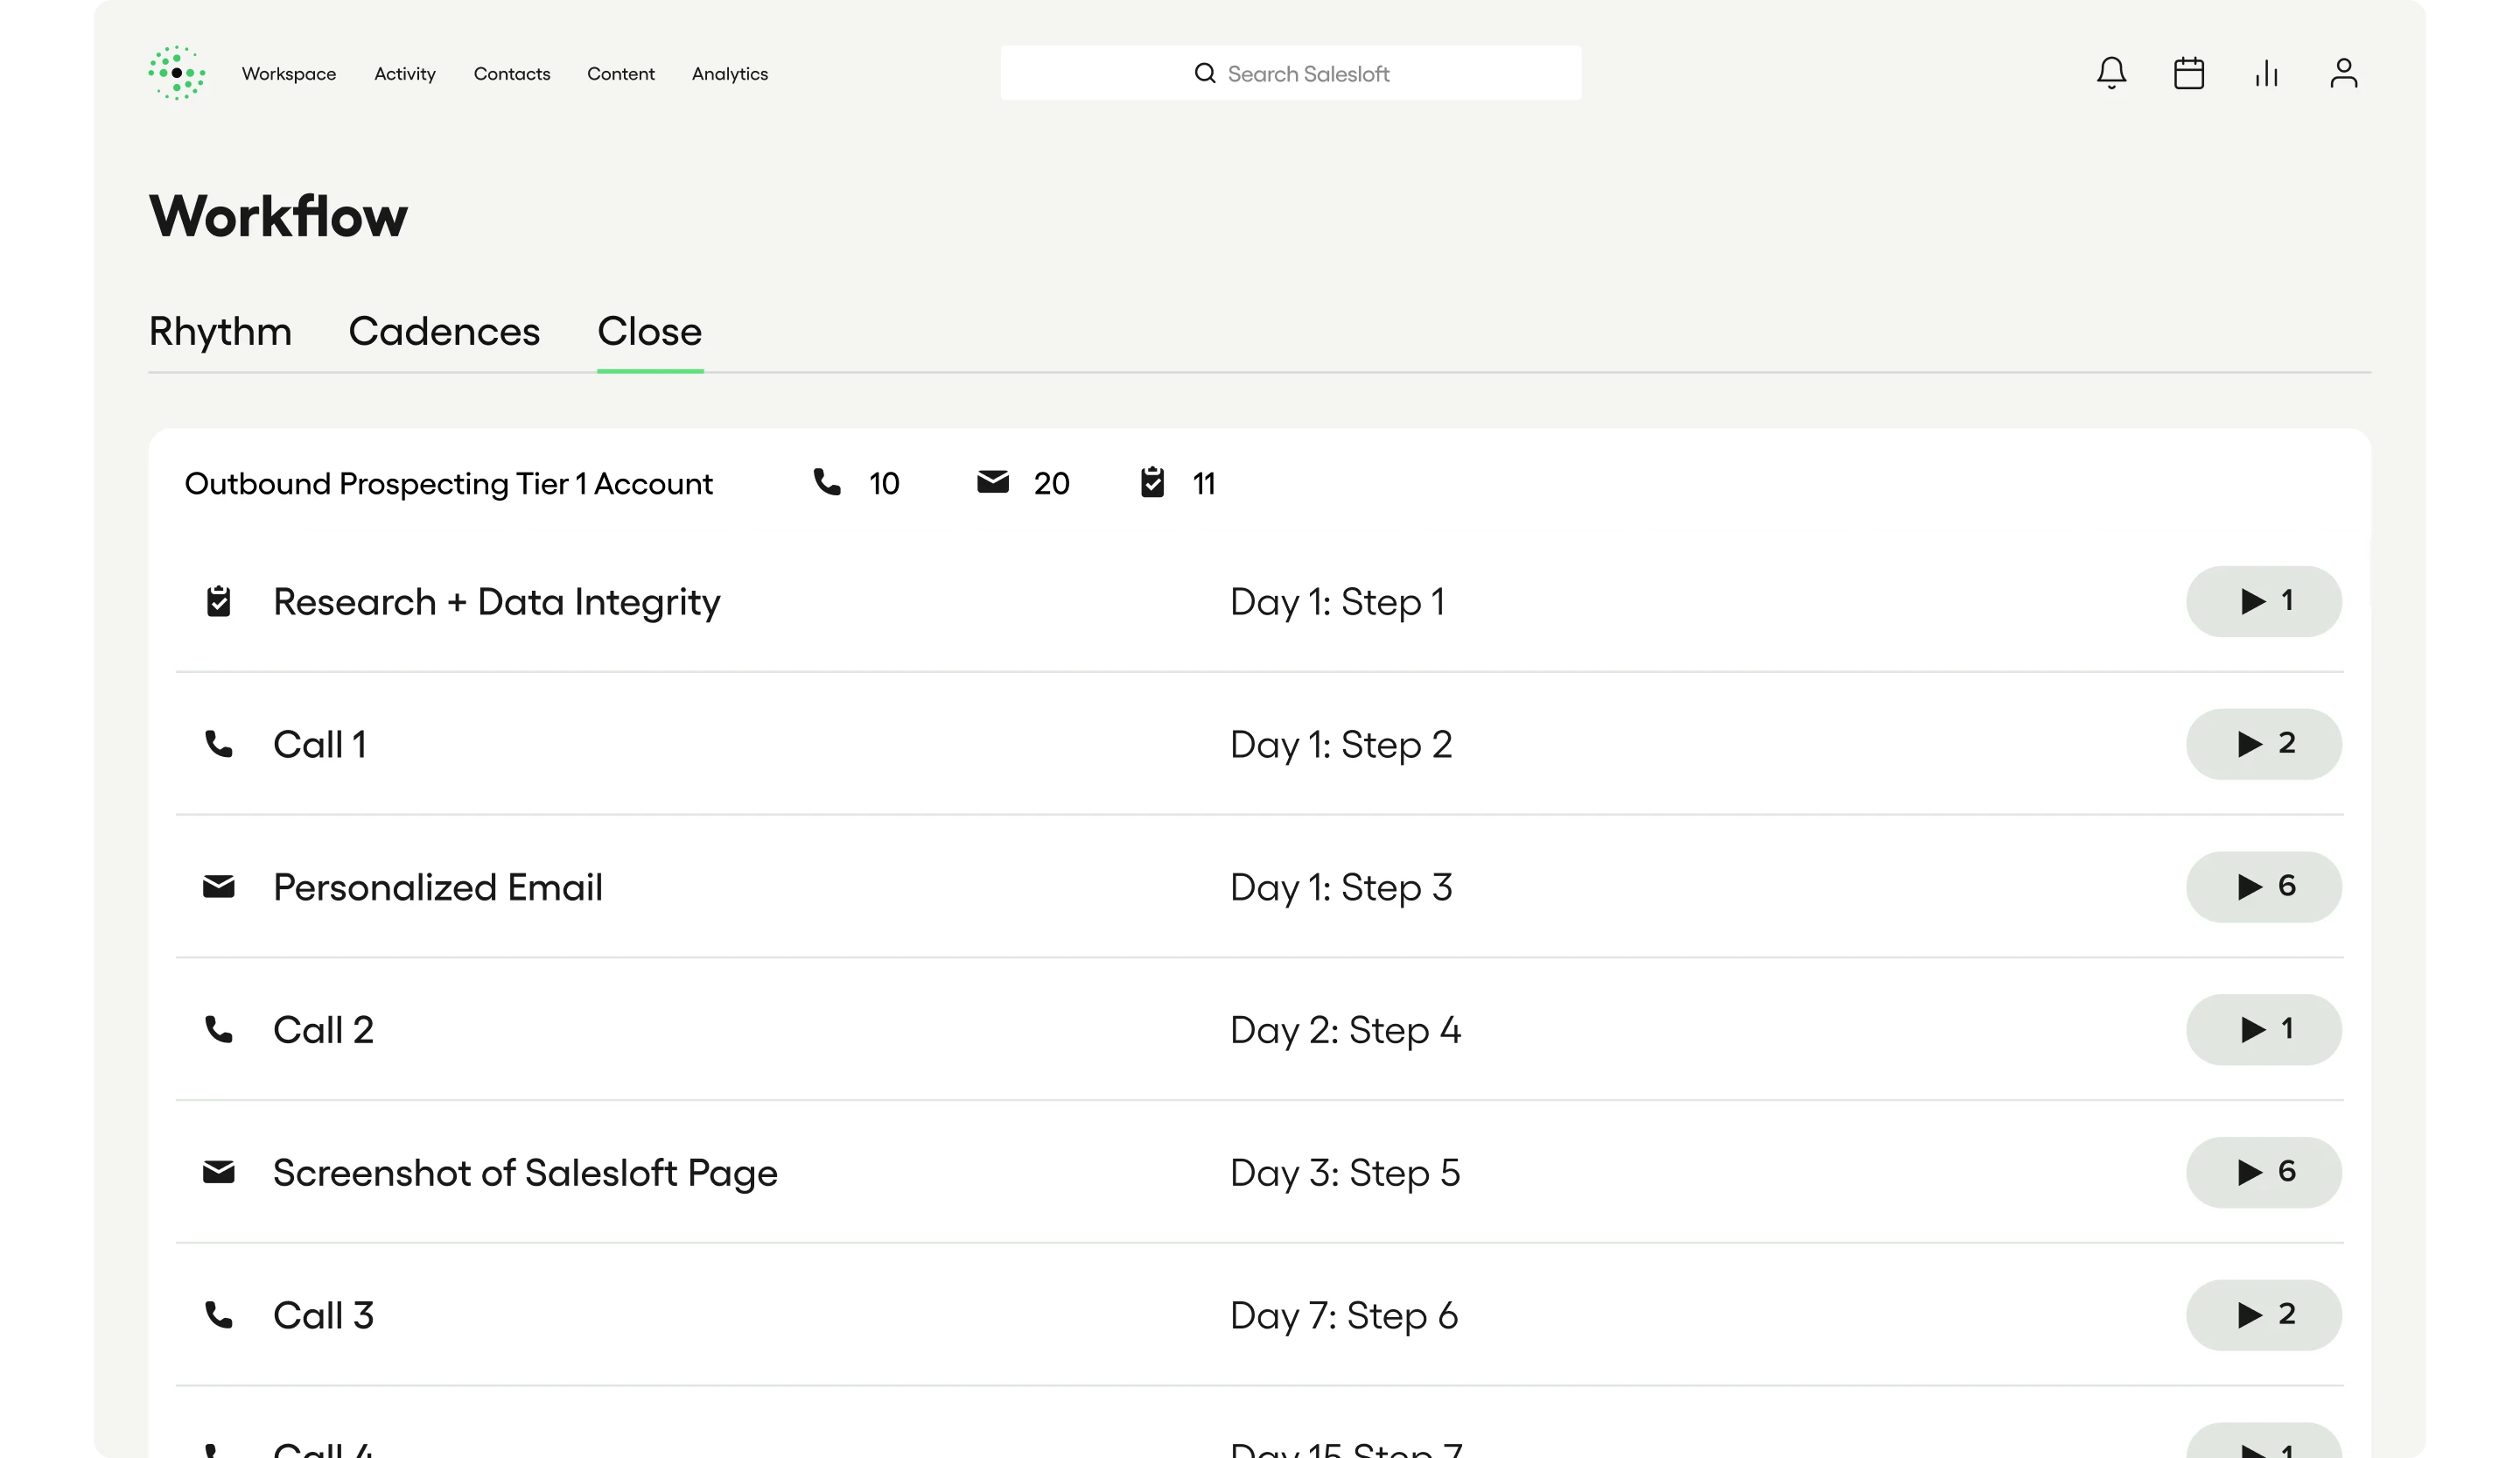This screenshot has width=2520, height=1458.
Task: Open the Analytics menu
Action: [730, 74]
